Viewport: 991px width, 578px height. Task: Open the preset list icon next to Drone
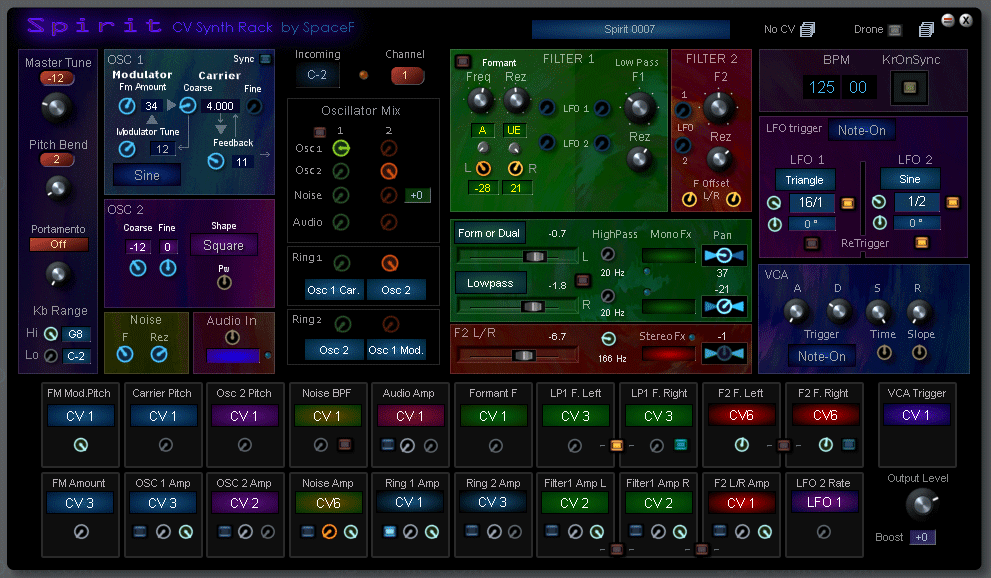(927, 29)
